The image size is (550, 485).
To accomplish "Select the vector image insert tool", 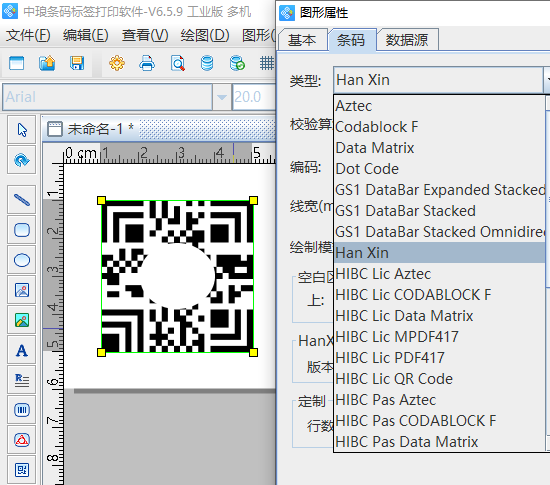I will coord(22,290).
